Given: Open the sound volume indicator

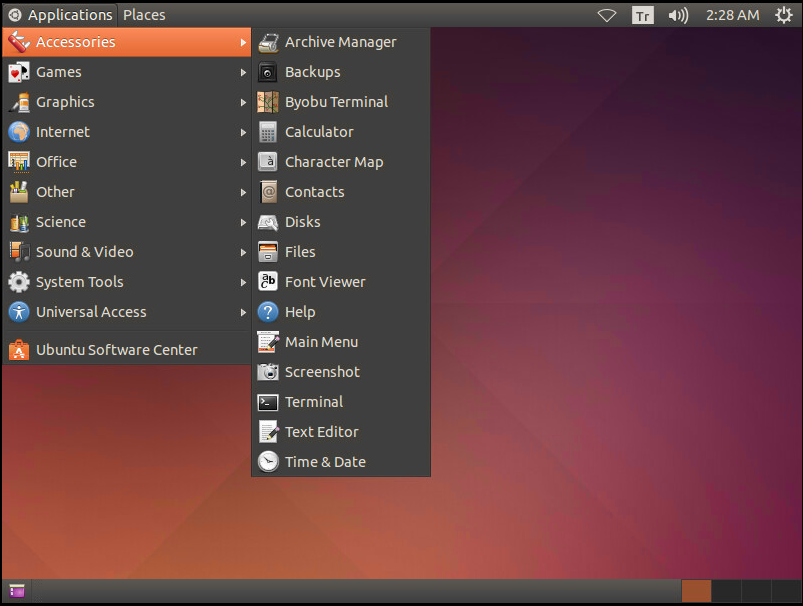Looking at the screenshot, I should pos(678,15).
